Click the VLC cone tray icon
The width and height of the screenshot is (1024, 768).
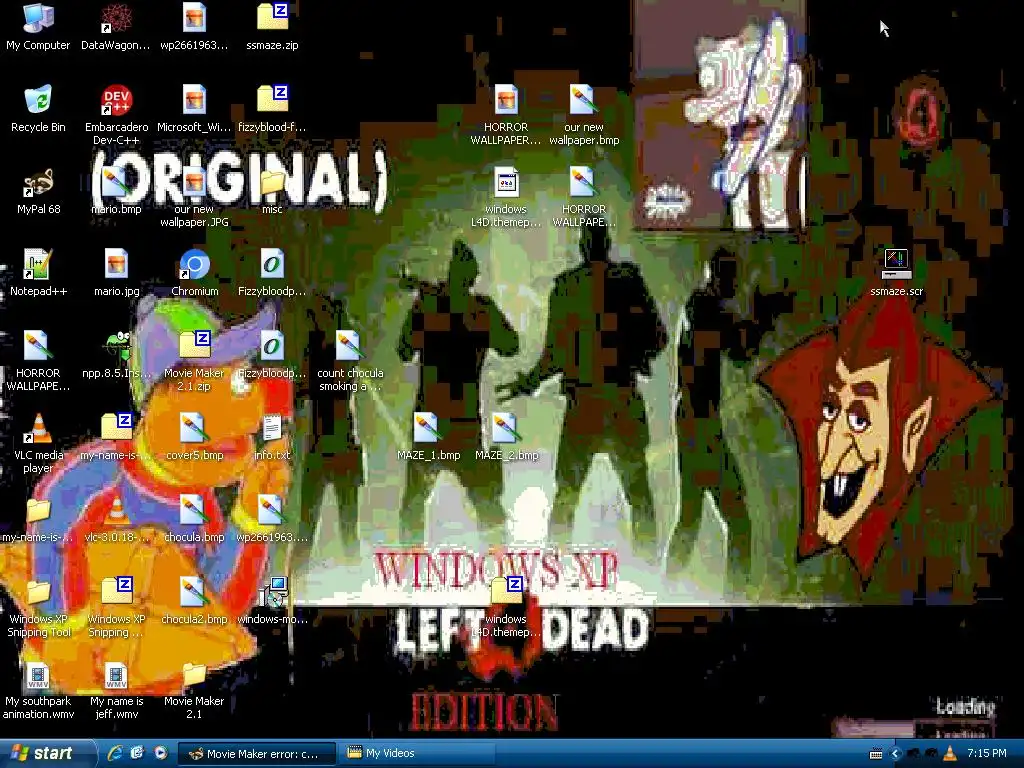point(950,754)
